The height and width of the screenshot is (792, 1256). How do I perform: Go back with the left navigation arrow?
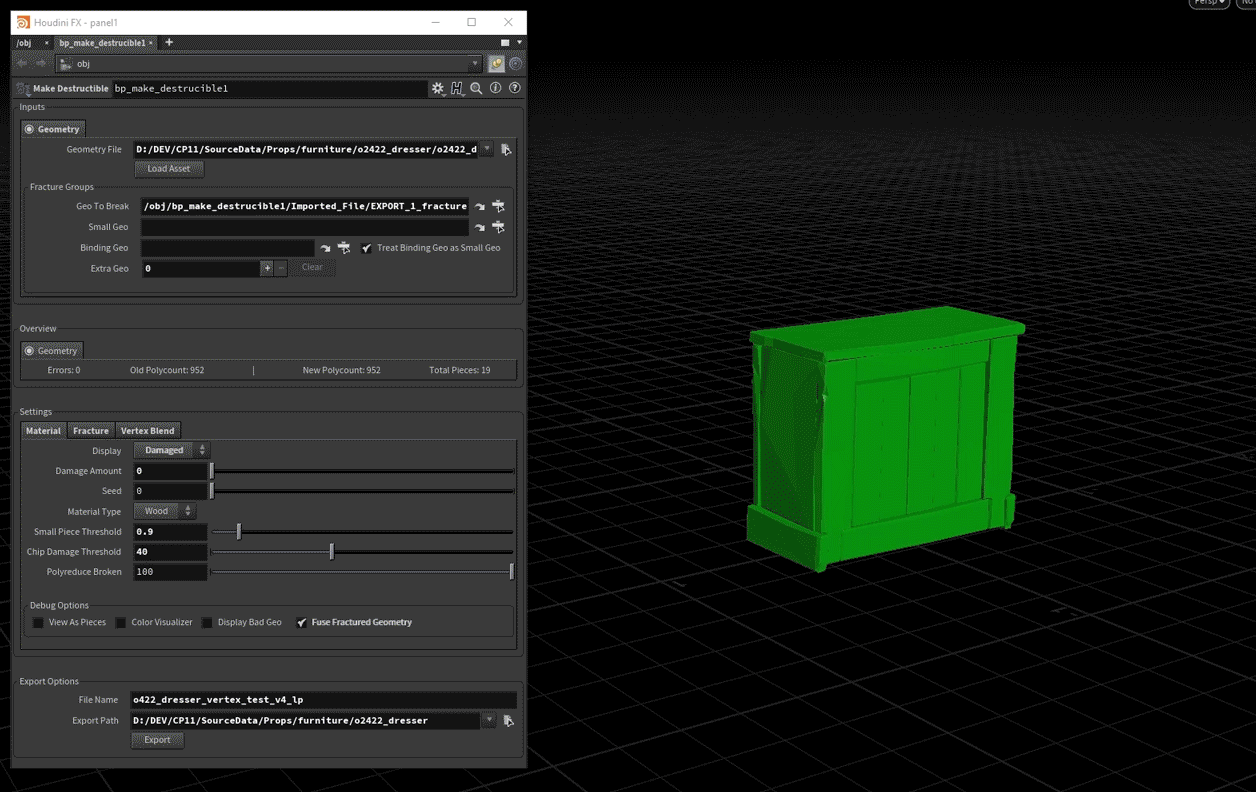click(x=23, y=63)
